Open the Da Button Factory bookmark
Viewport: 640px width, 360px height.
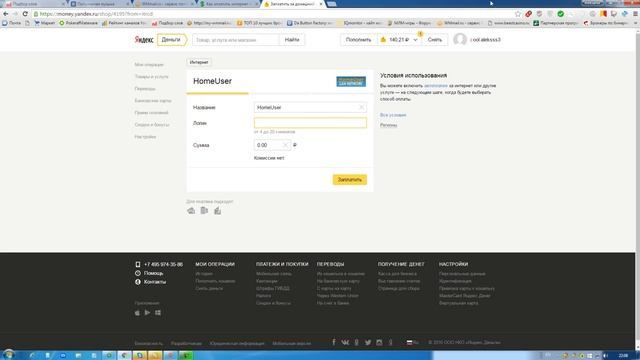[x=308, y=23]
